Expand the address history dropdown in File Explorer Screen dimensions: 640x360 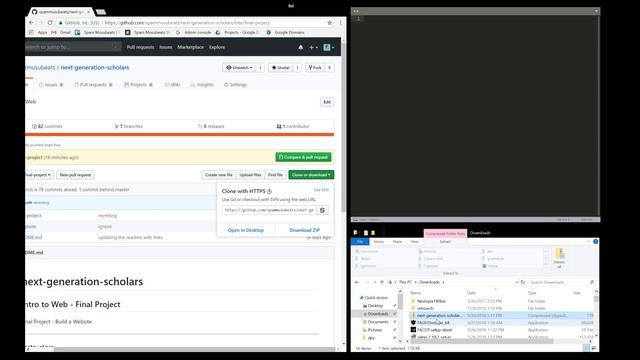(x=517, y=282)
